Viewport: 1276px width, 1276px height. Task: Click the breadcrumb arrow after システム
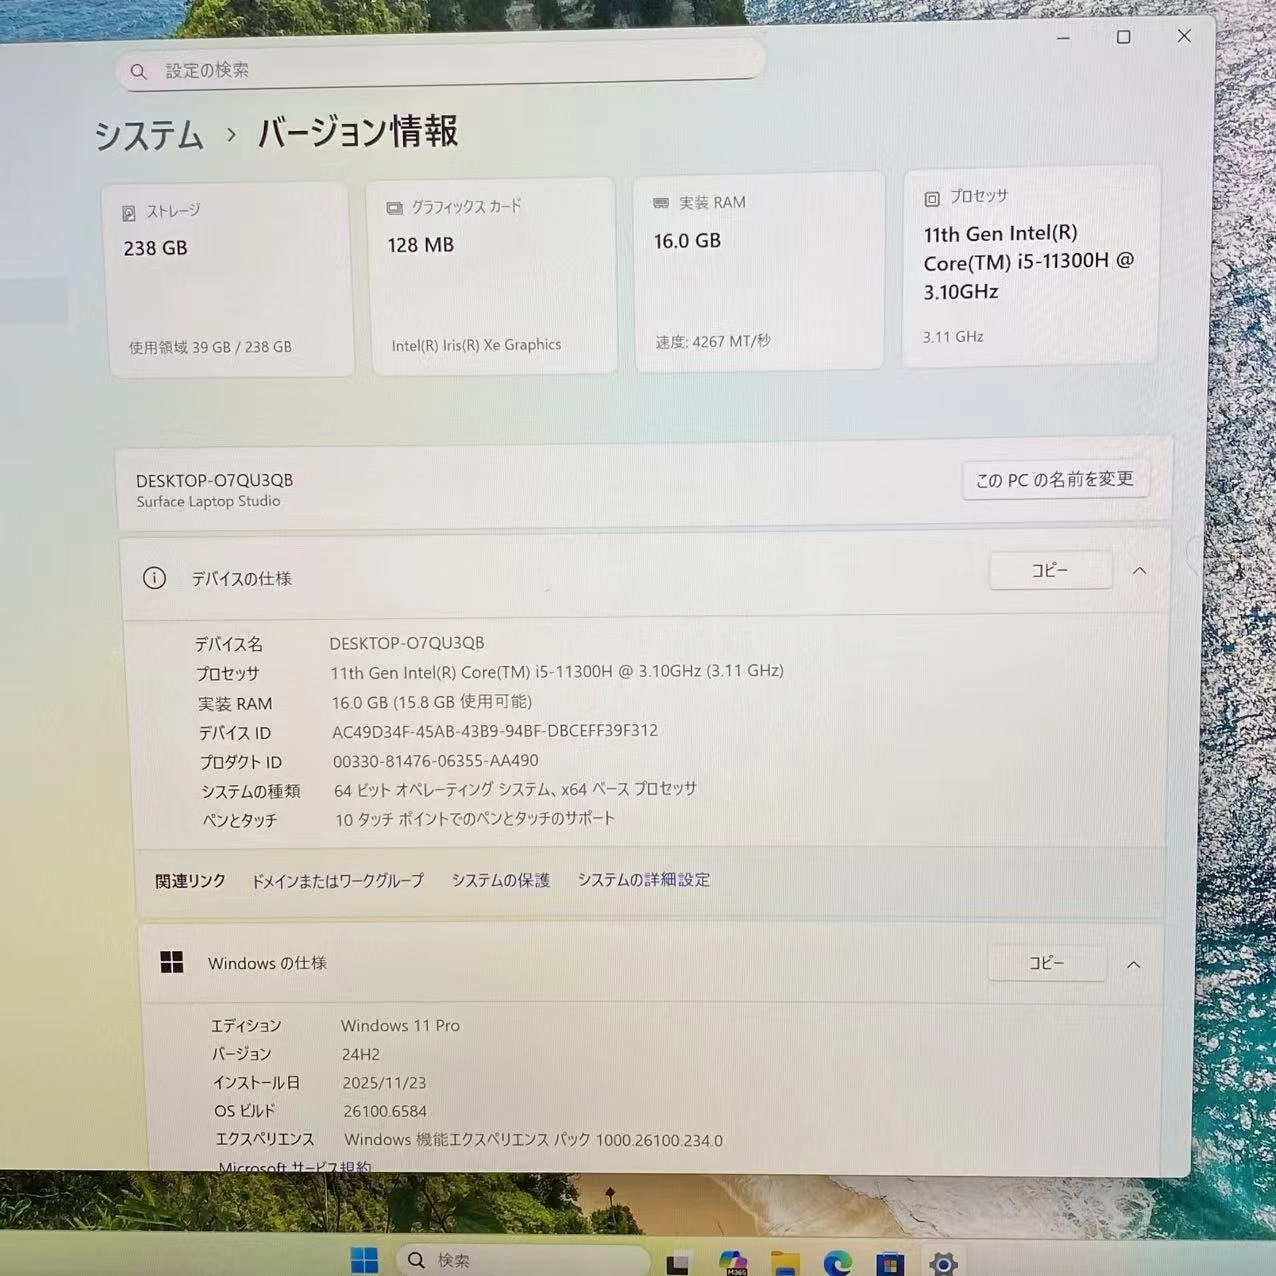[232, 133]
